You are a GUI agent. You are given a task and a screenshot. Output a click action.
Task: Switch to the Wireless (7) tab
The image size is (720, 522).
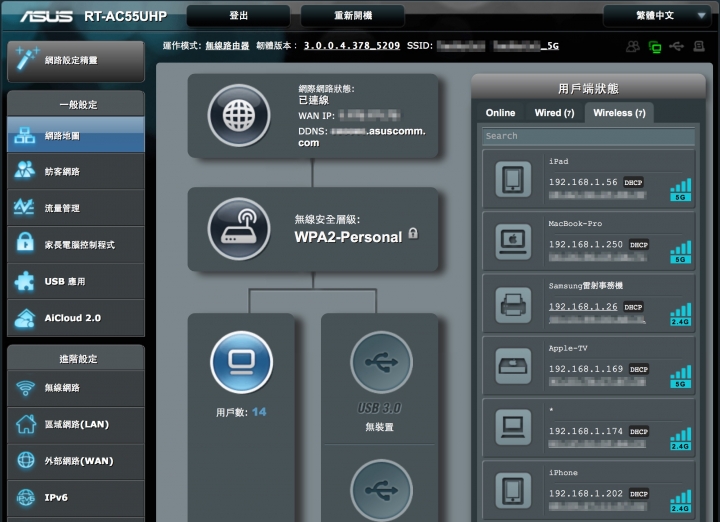(619, 112)
